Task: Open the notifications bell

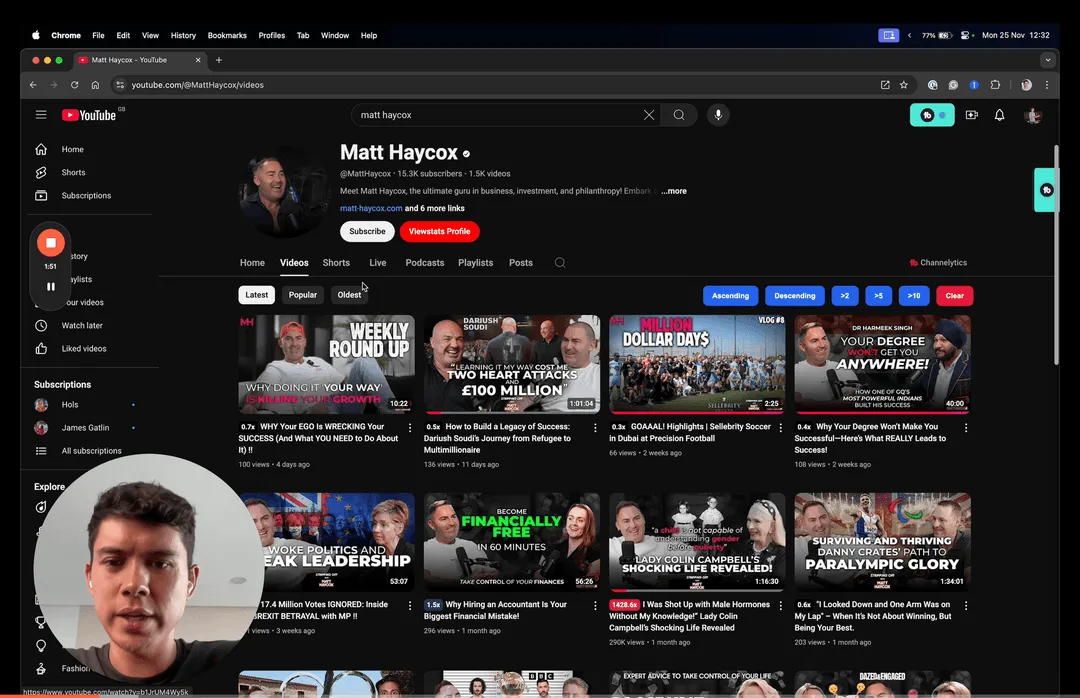Action: [999, 115]
